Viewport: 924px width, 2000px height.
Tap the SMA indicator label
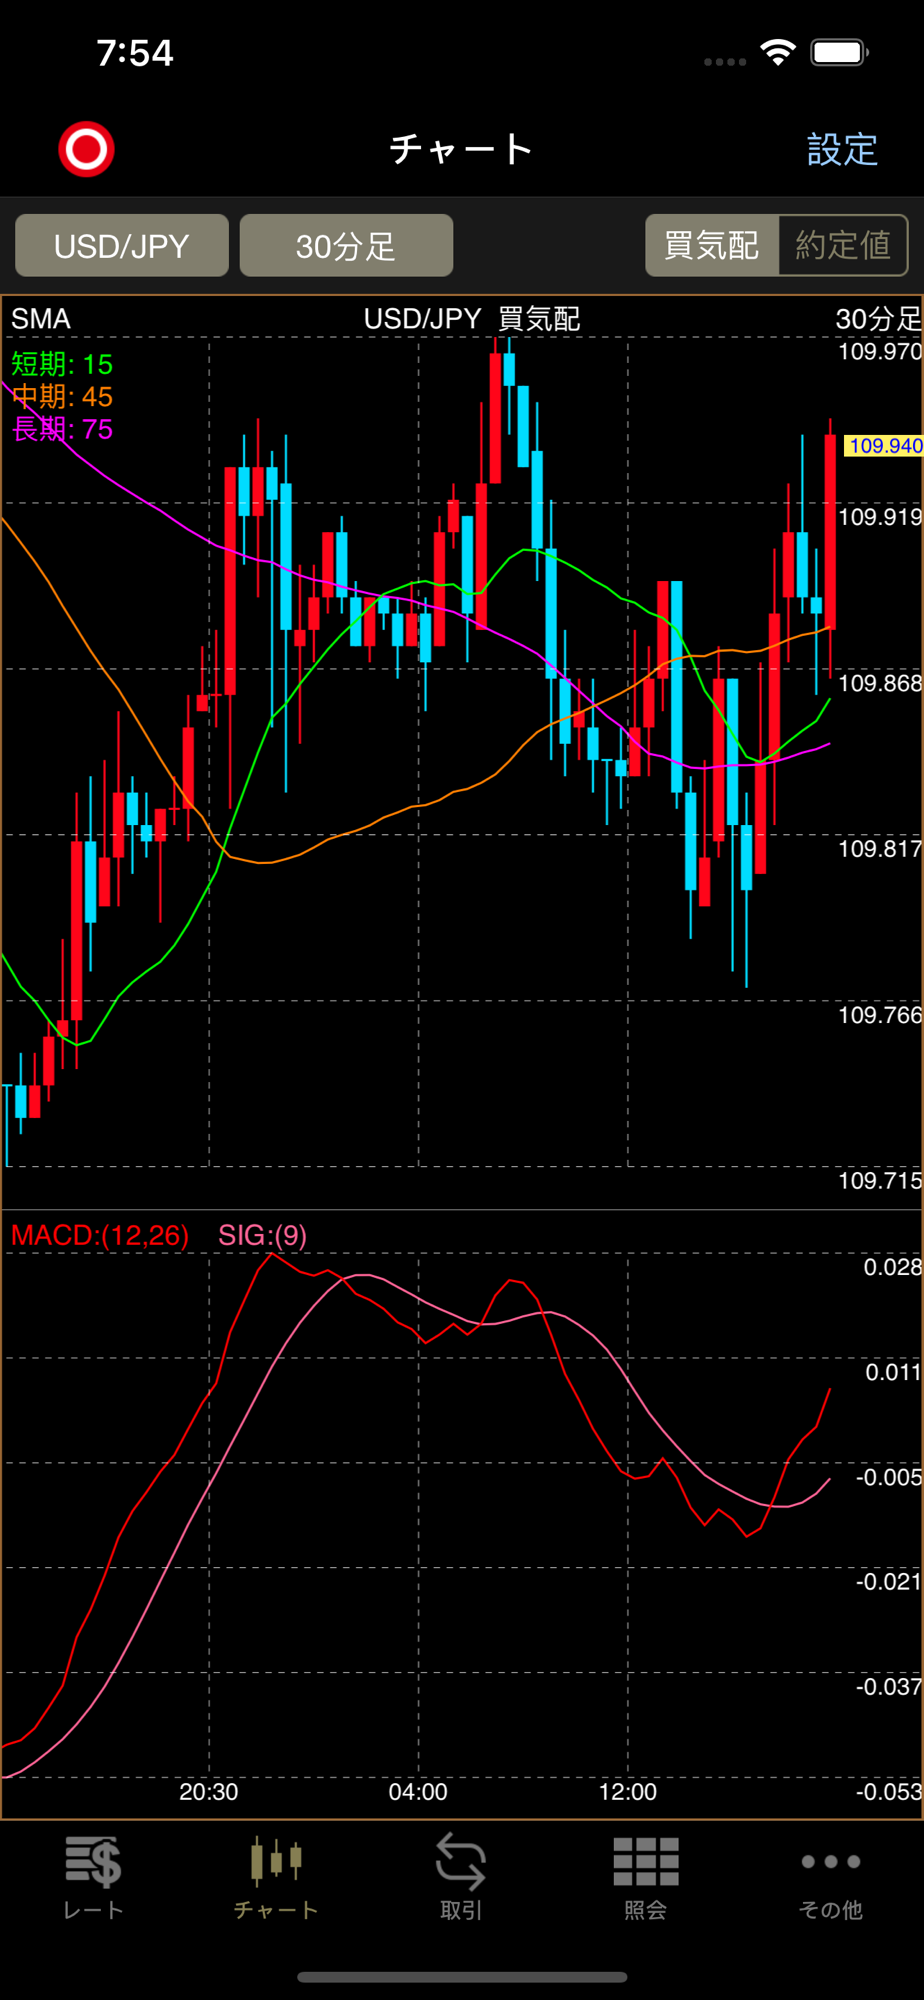(41, 319)
